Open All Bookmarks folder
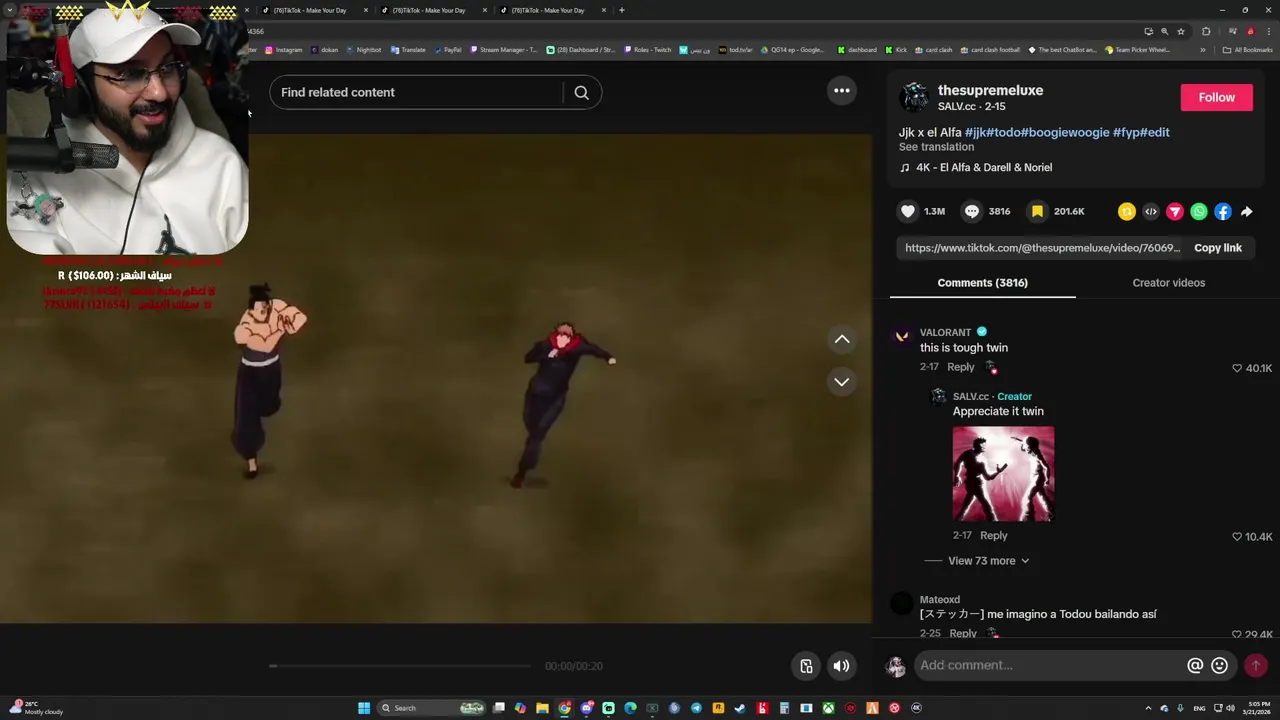1280x720 pixels. tap(1248, 49)
